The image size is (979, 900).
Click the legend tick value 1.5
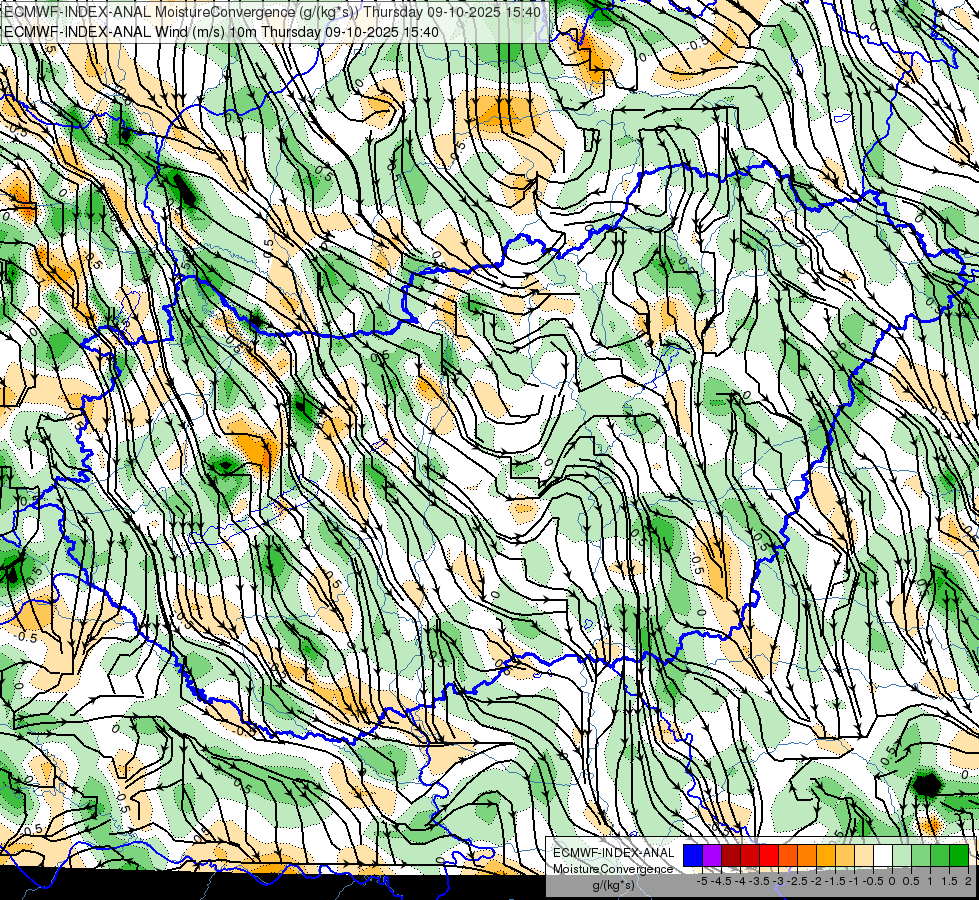point(949,881)
